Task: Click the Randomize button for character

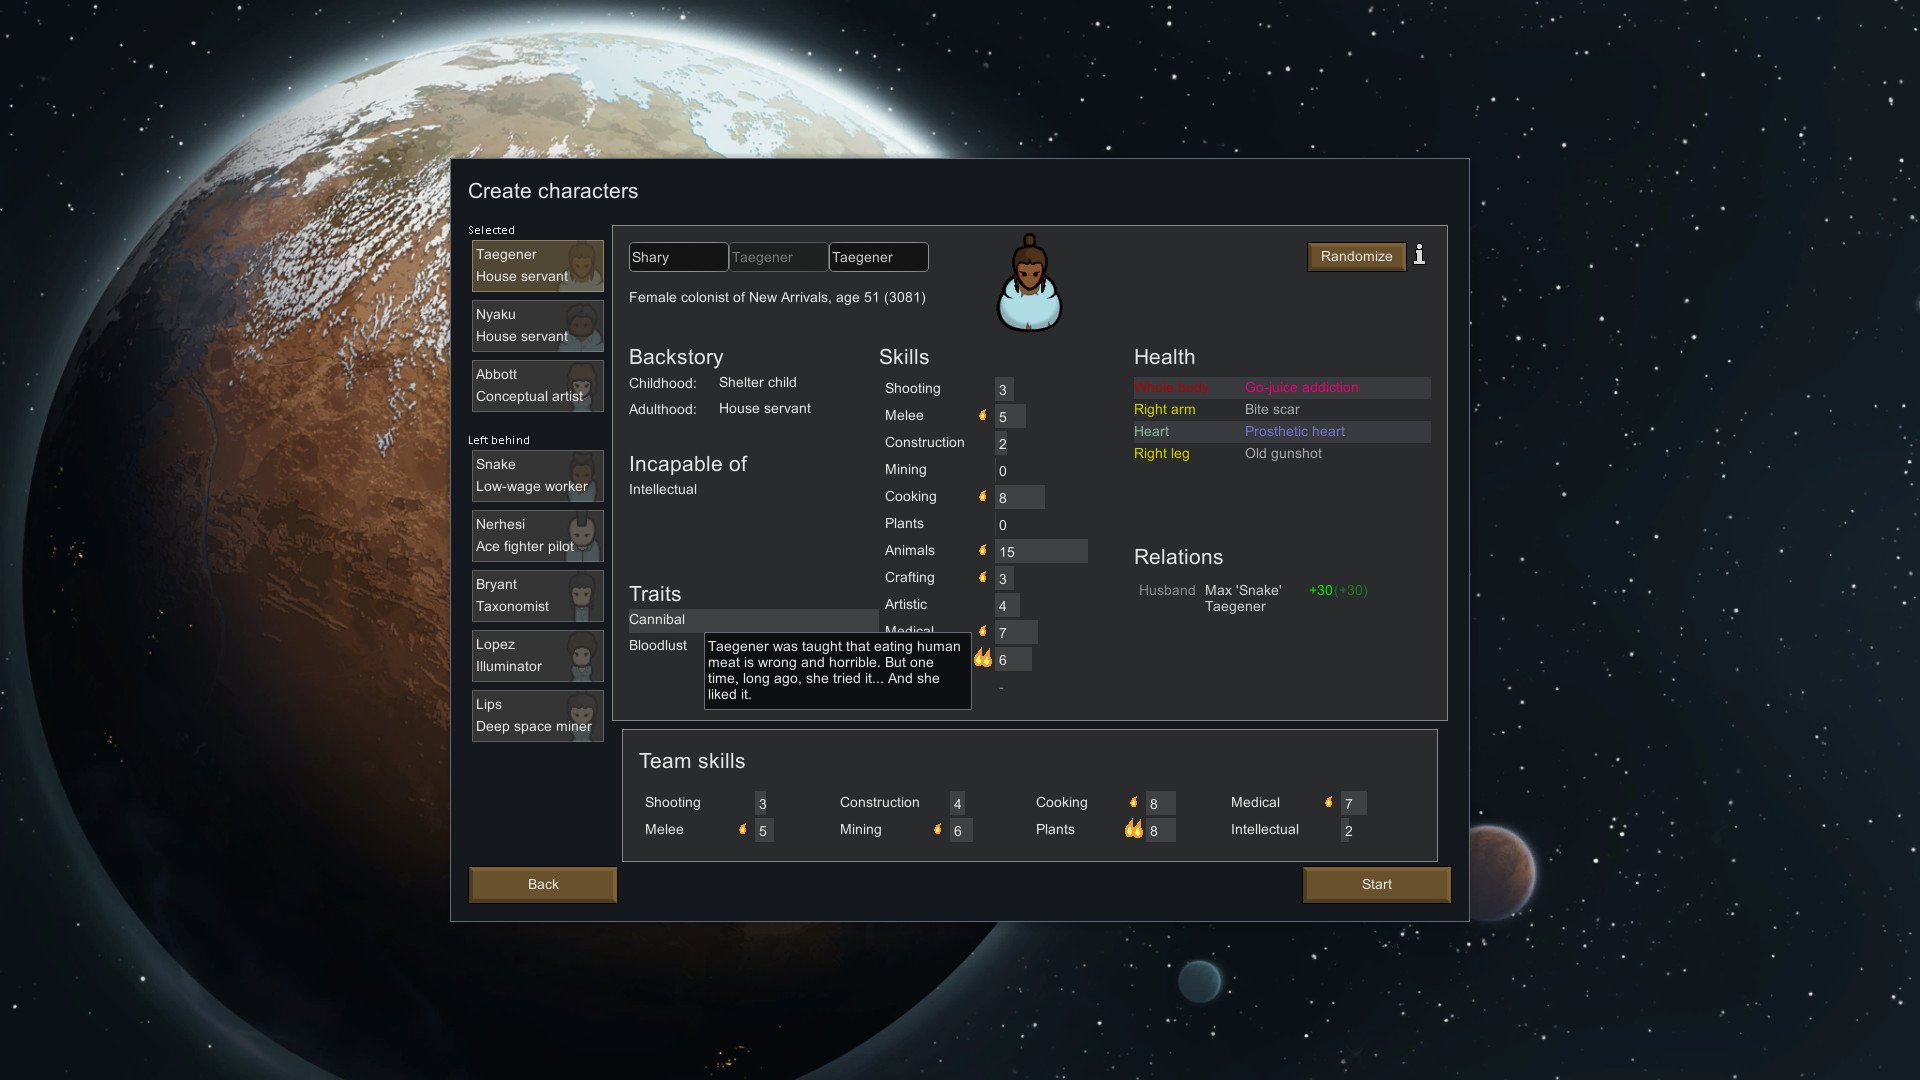Action: point(1356,256)
